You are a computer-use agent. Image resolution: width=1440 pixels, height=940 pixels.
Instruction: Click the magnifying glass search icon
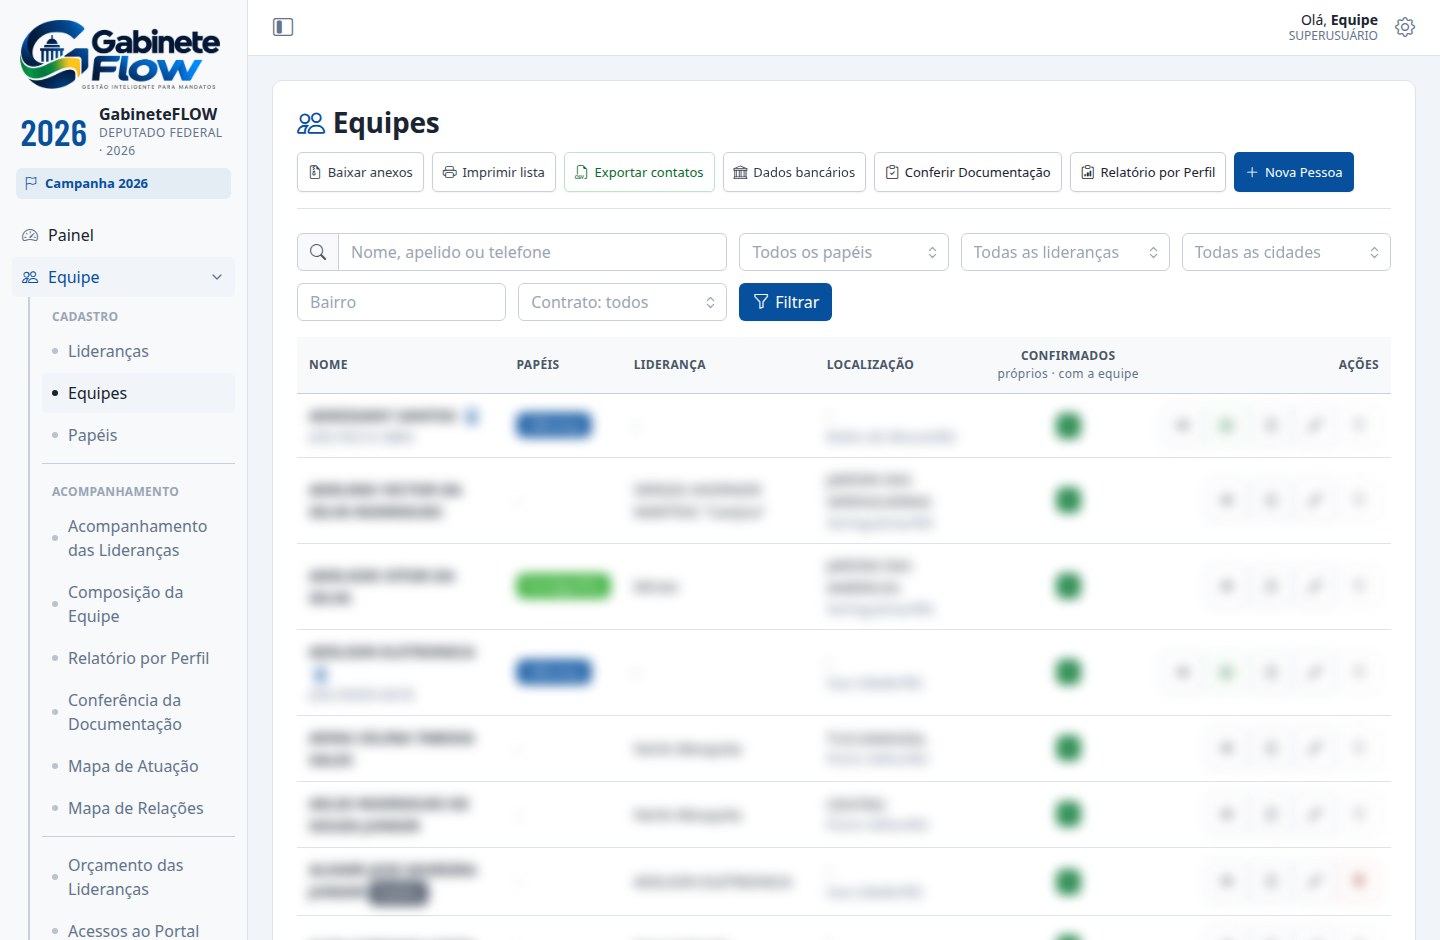click(318, 252)
